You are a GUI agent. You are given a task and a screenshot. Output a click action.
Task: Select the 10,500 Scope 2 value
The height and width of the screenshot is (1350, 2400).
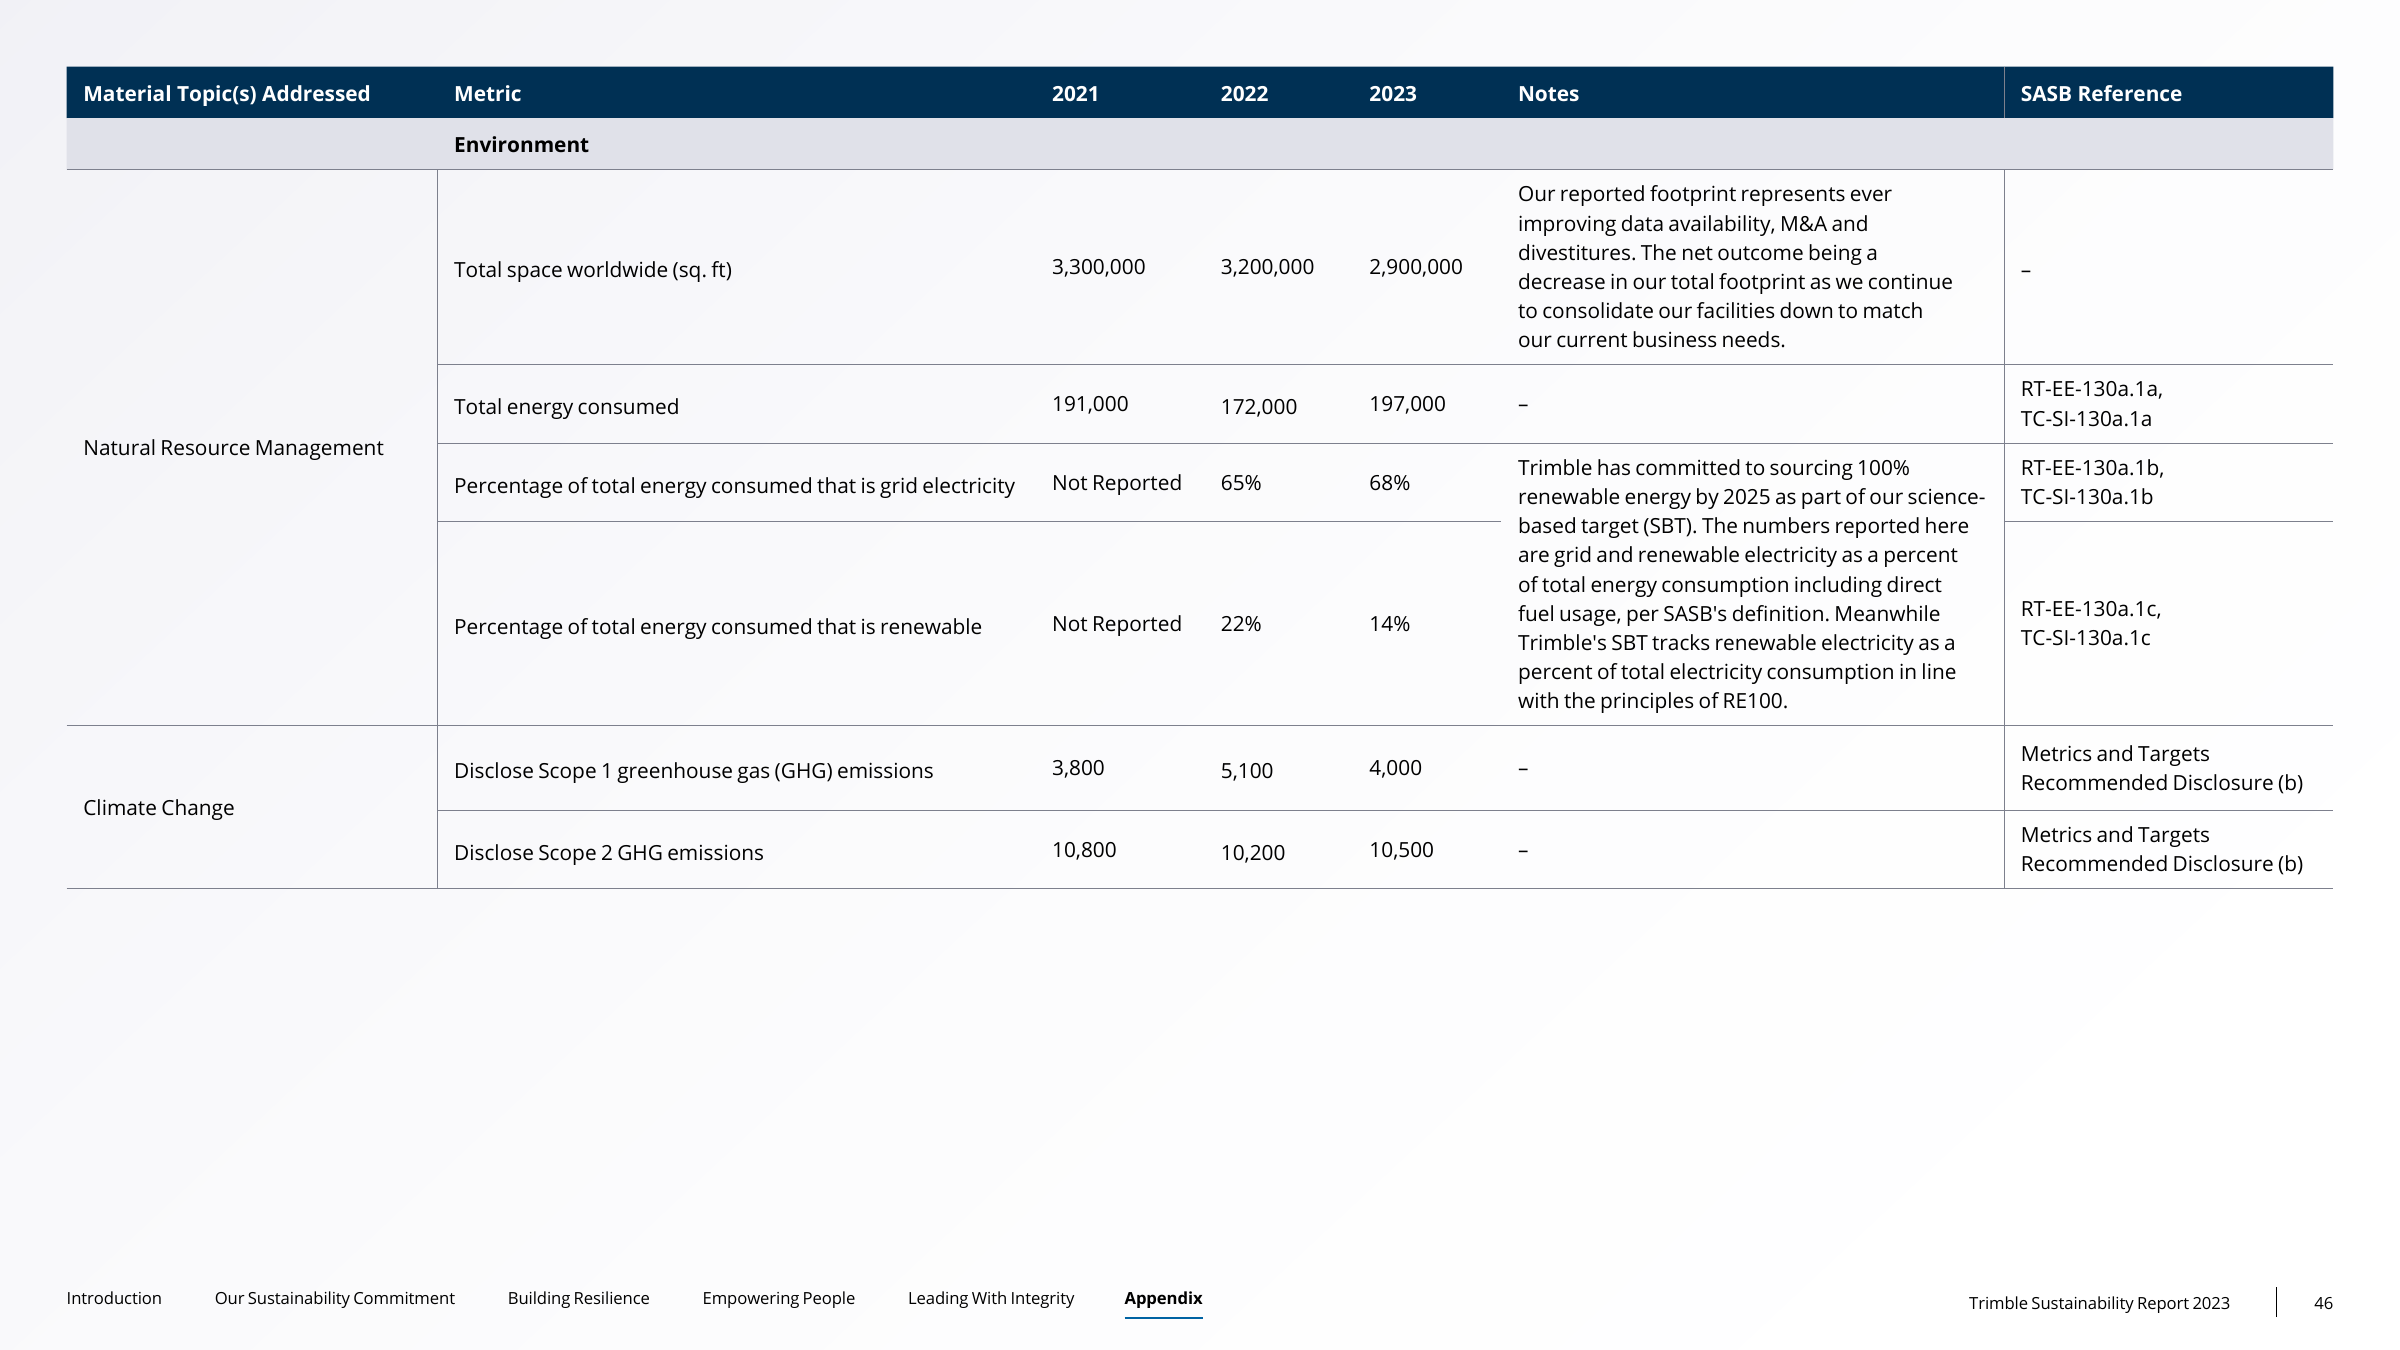pos(1400,850)
